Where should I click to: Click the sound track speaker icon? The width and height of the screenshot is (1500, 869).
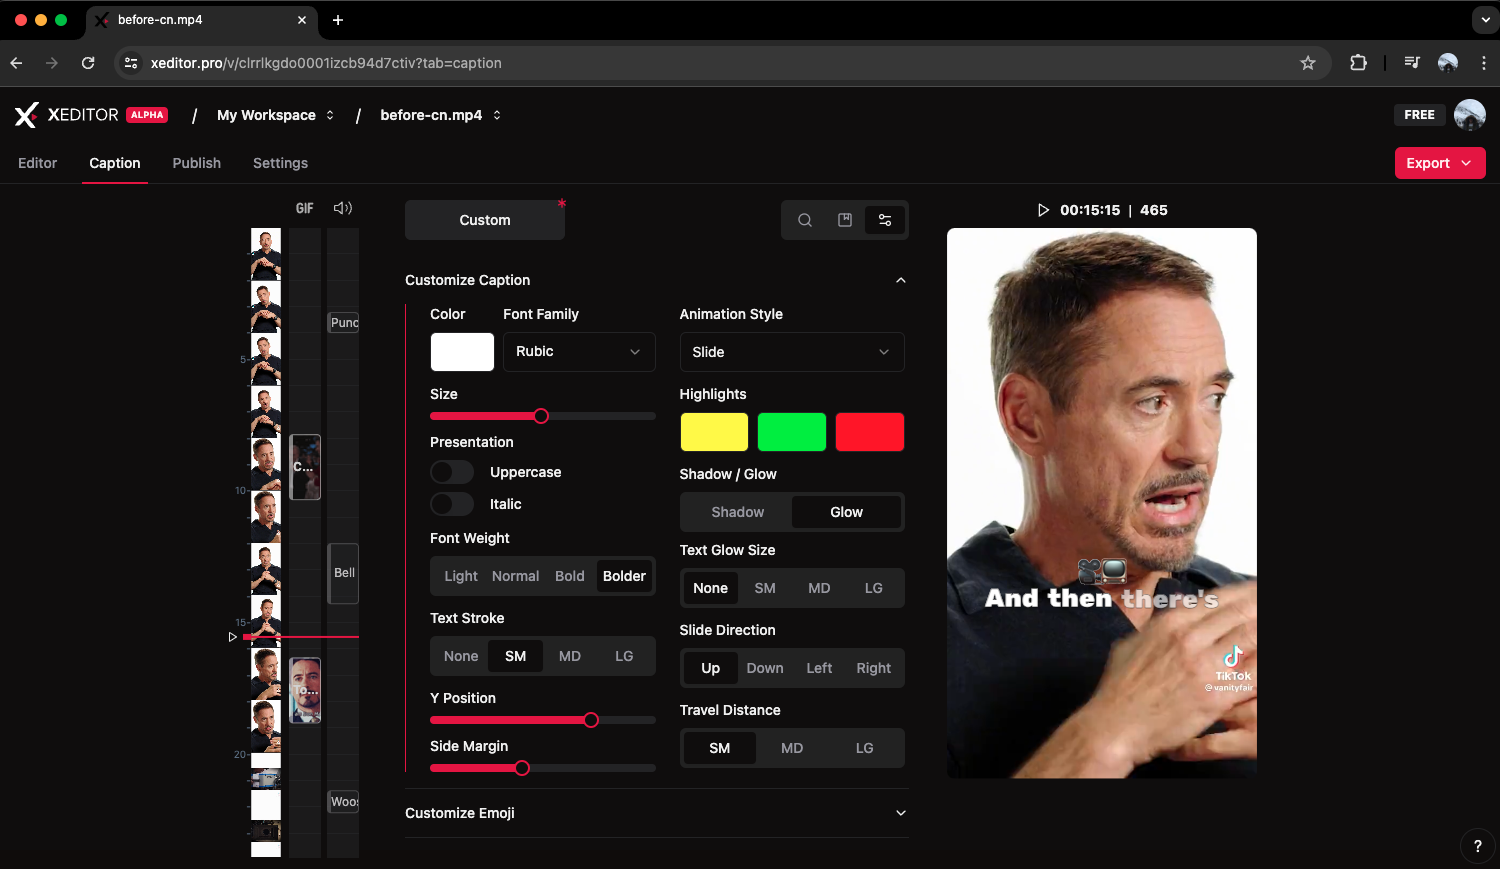tap(343, 208)
